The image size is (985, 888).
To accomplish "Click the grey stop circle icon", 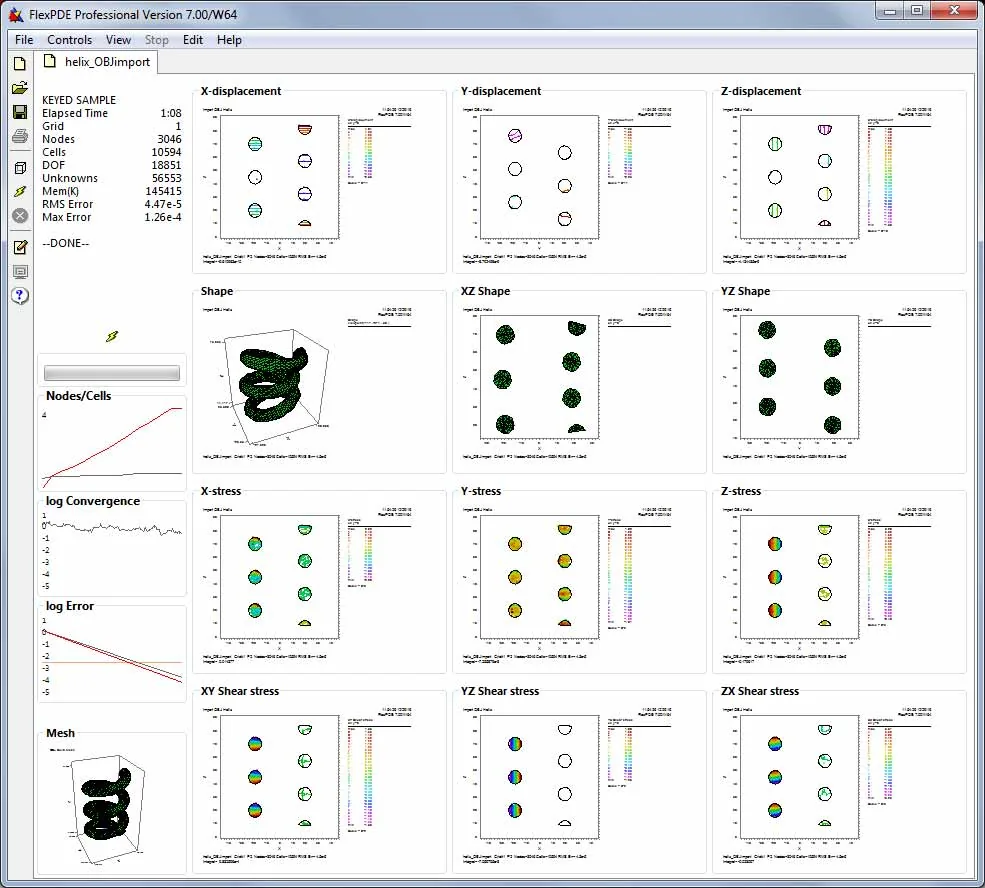I will tap(20, 215).
